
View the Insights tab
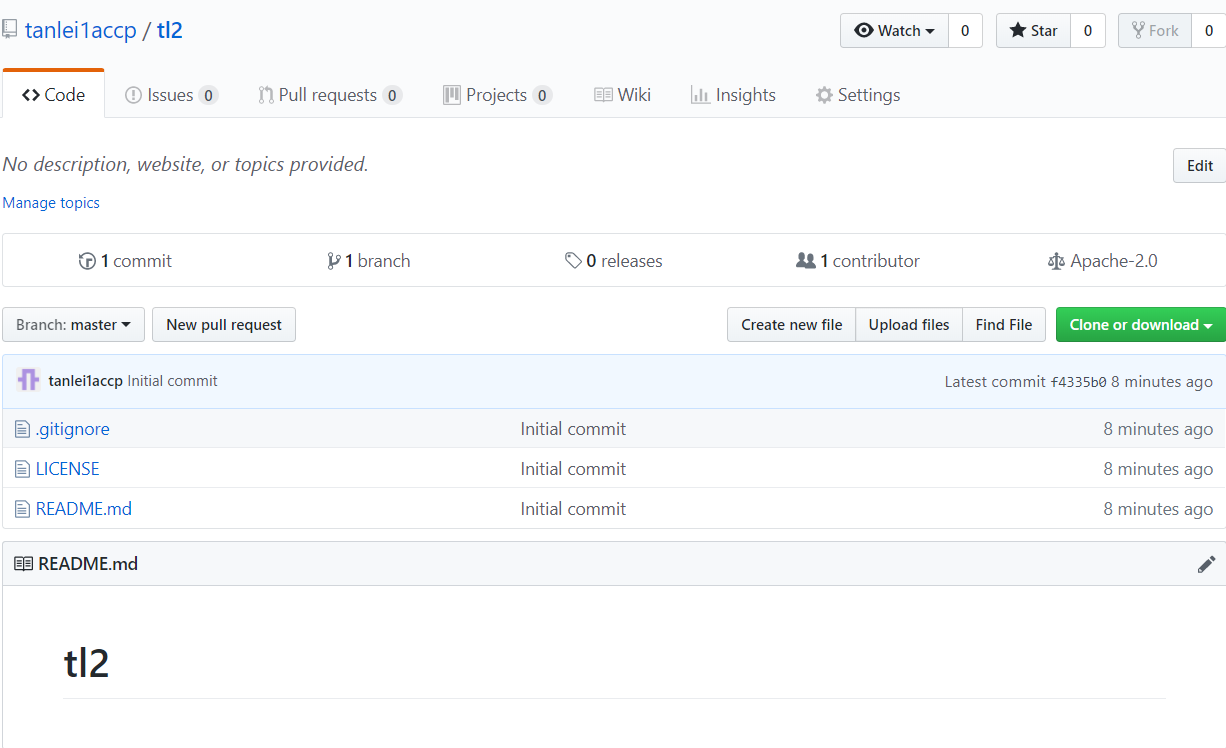(x=733, y=95)
